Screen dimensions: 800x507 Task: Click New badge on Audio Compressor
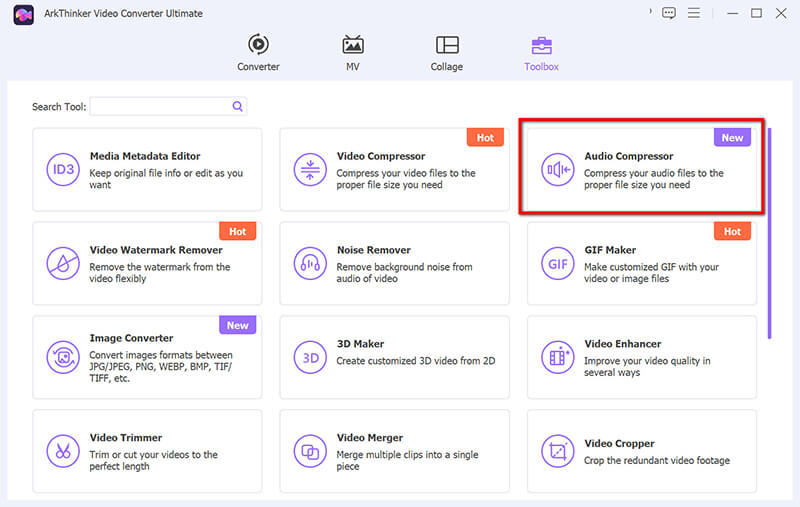[x=732, y=137]
